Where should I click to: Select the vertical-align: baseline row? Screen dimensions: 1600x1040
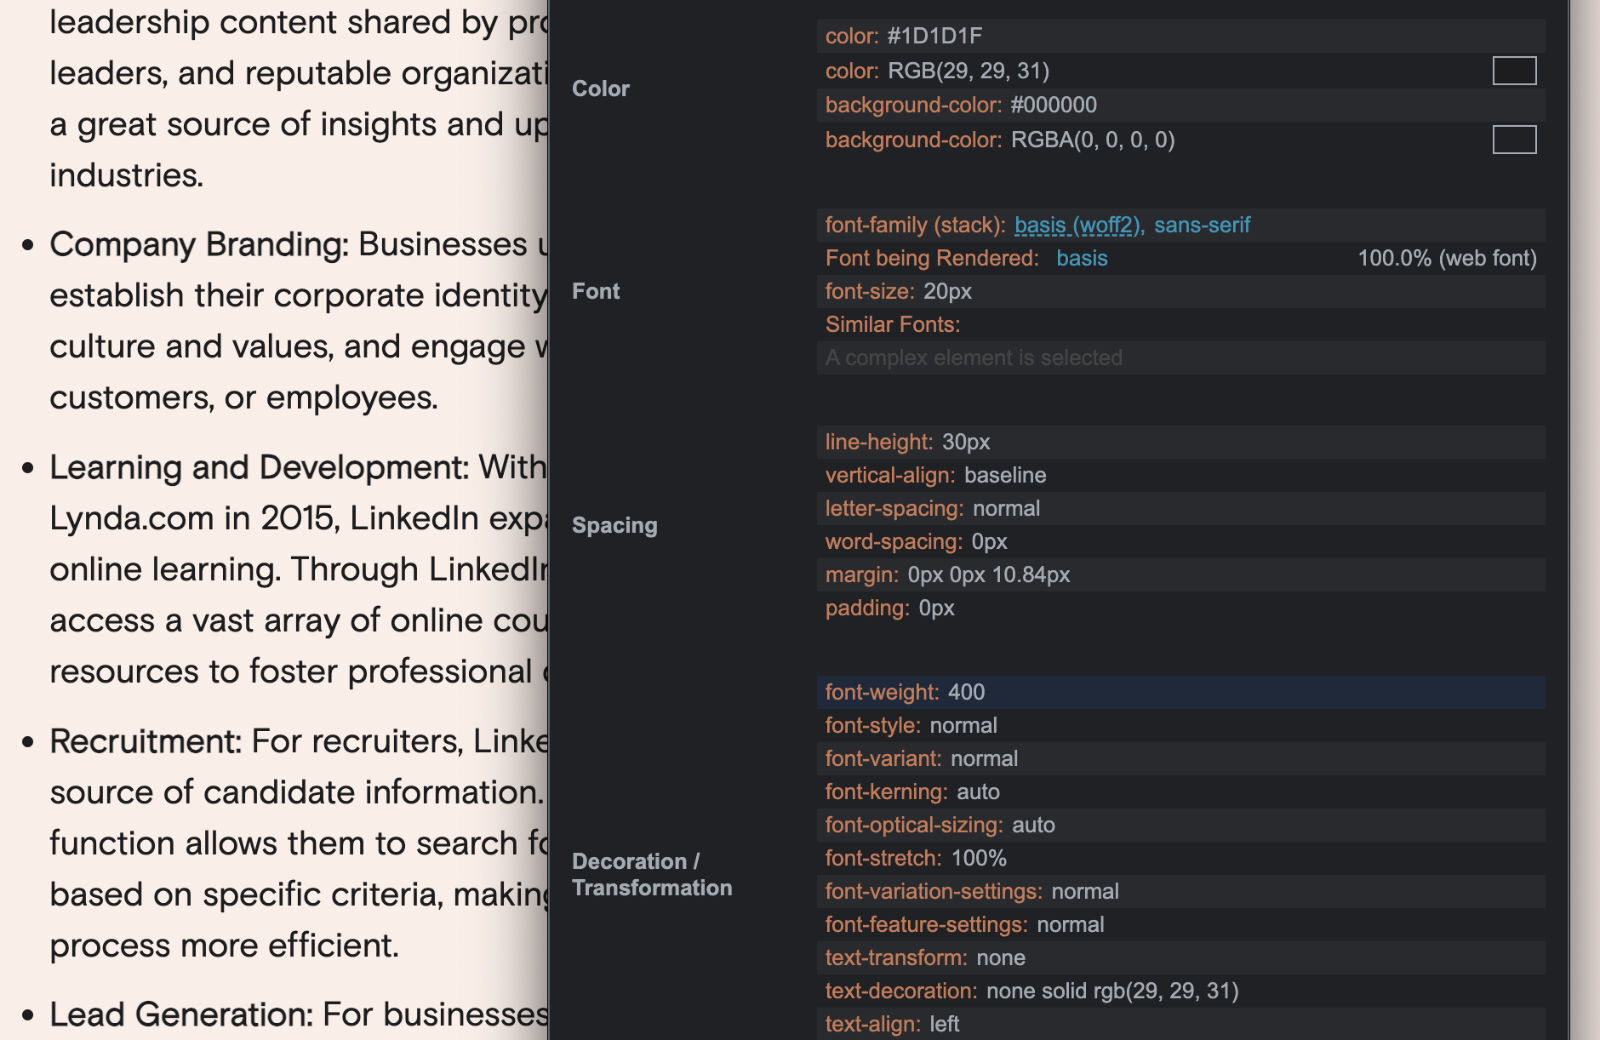click(1181, 475)
